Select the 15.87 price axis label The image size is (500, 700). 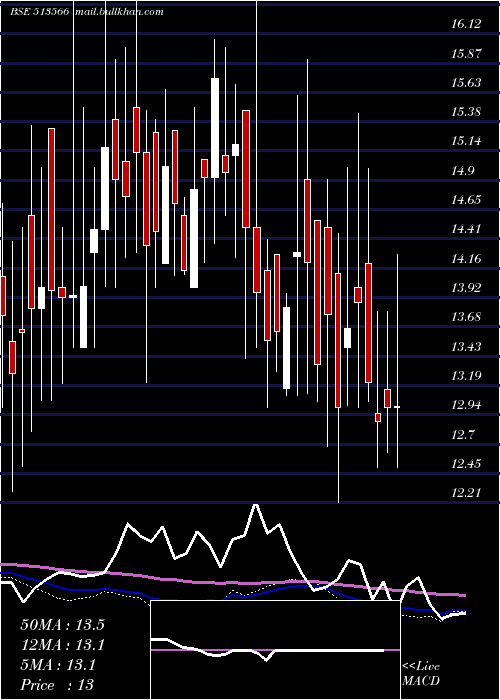pyautogui.click(x=466, y=54)
